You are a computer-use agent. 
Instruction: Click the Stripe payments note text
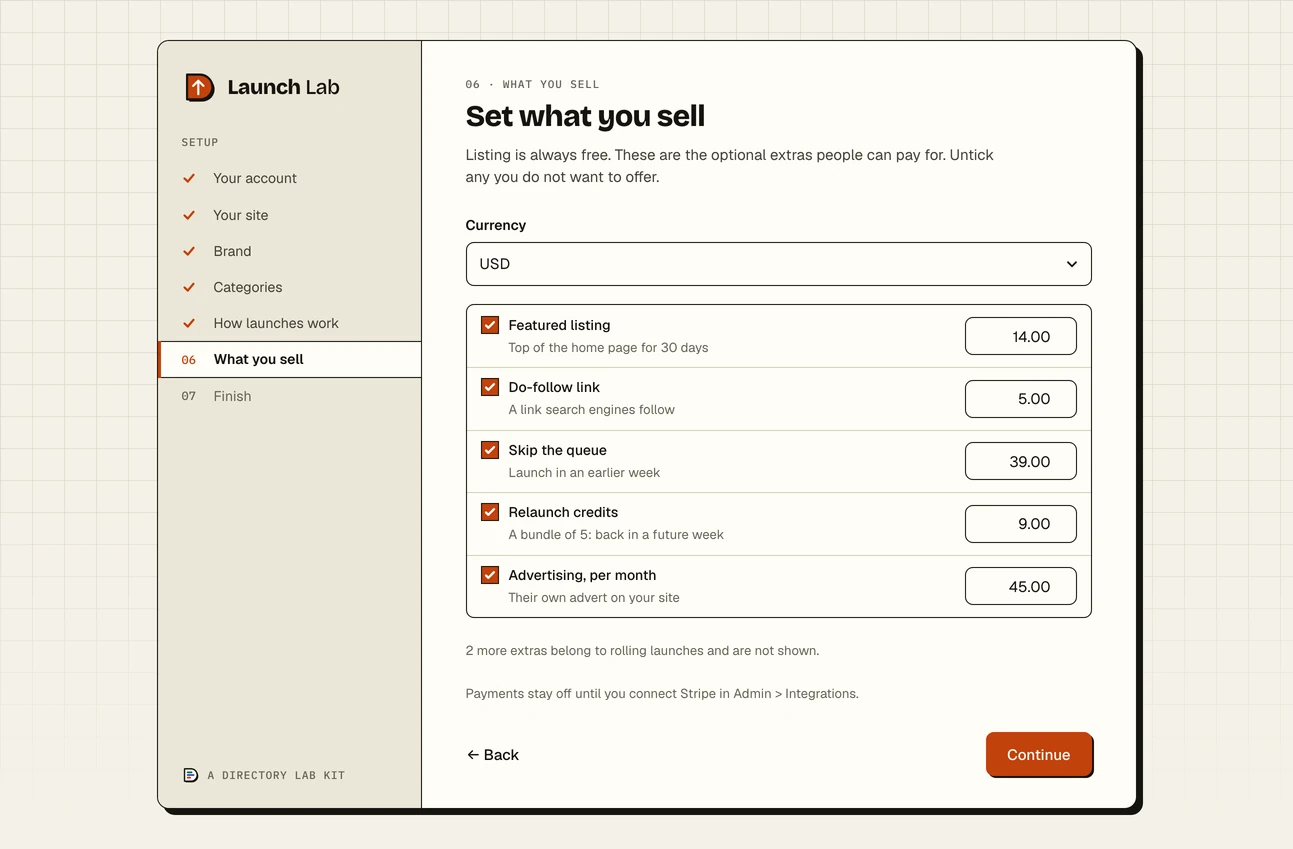coord(662,694)
